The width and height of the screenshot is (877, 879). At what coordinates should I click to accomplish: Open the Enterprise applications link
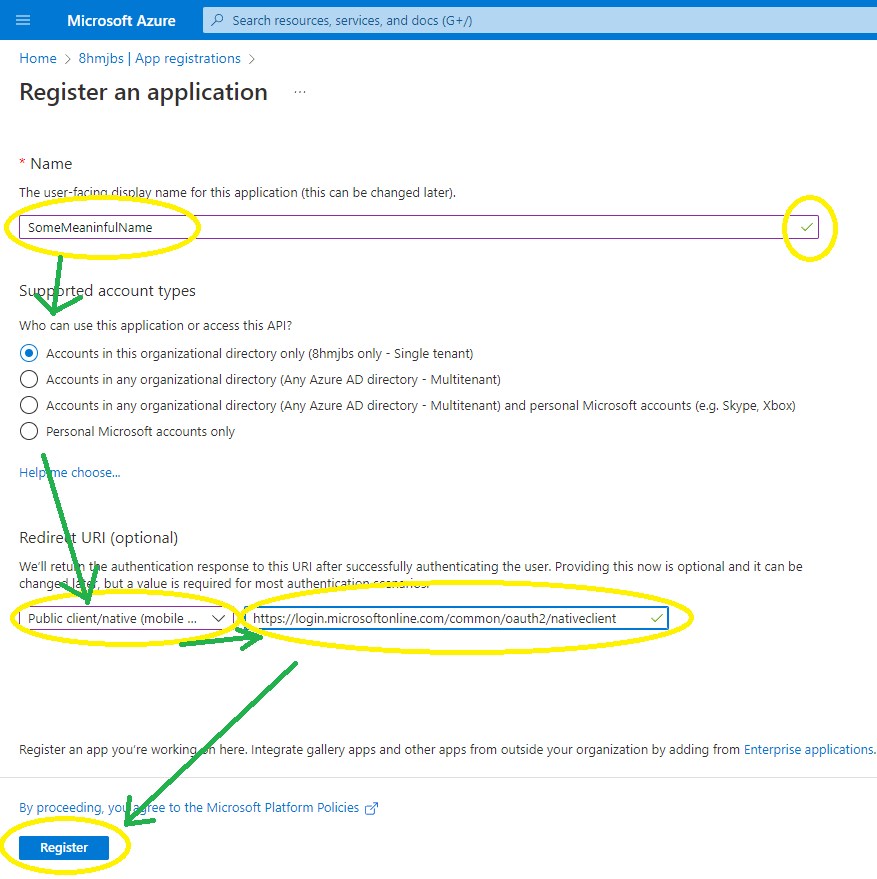coord(808,750)
